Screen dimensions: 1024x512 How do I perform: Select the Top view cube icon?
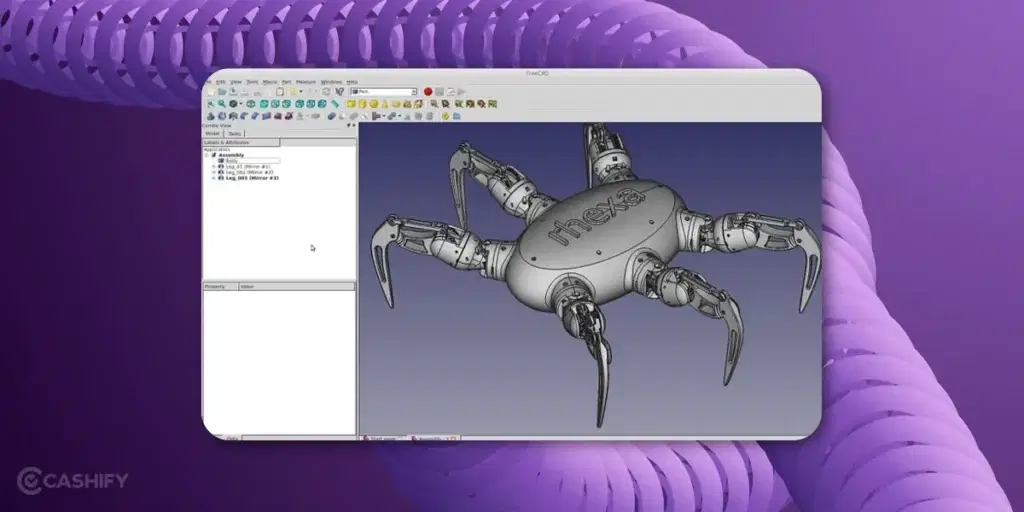(275, 104)
